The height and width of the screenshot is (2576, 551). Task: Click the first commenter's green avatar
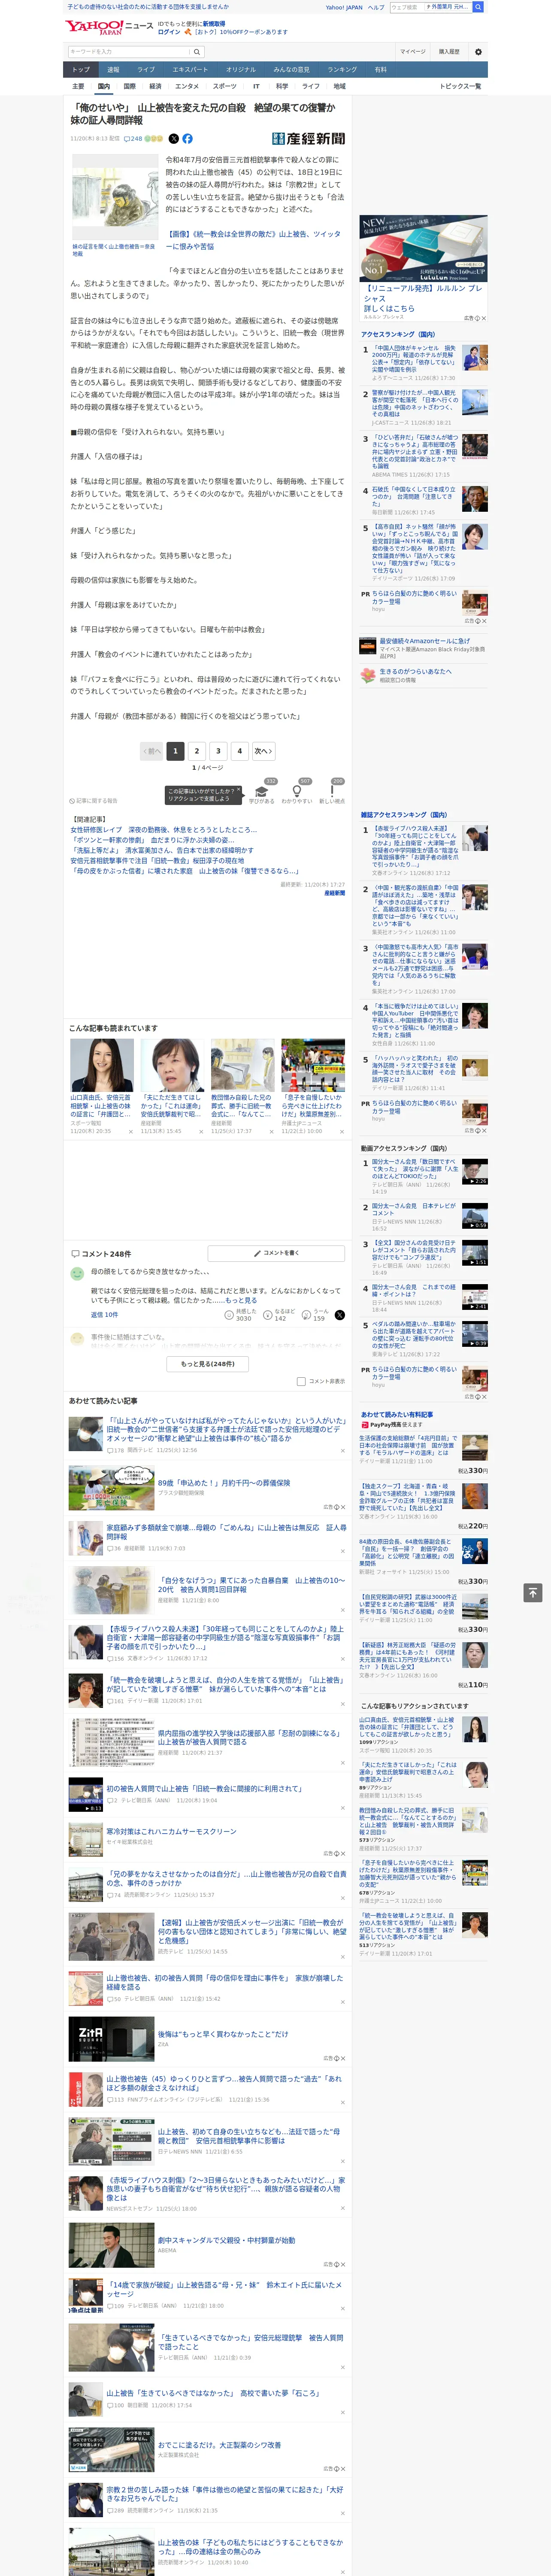(x=77, y=1274)
